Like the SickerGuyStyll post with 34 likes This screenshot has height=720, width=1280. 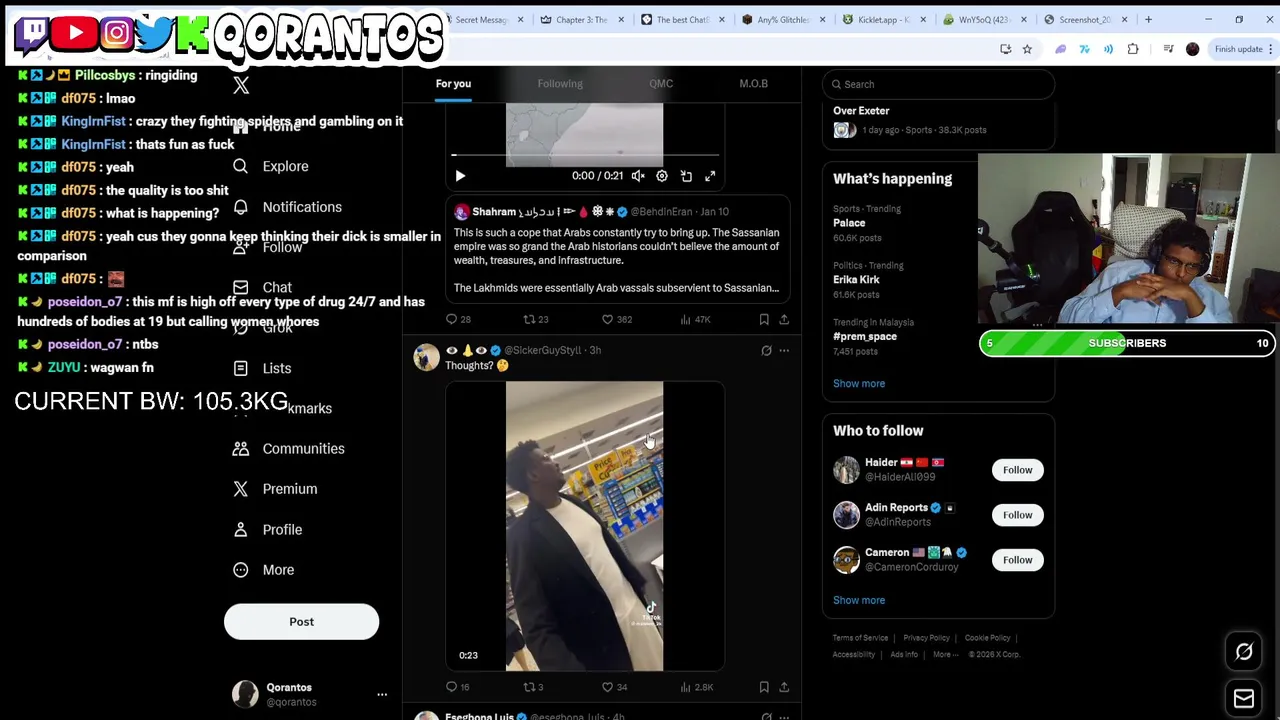[614, 687]
